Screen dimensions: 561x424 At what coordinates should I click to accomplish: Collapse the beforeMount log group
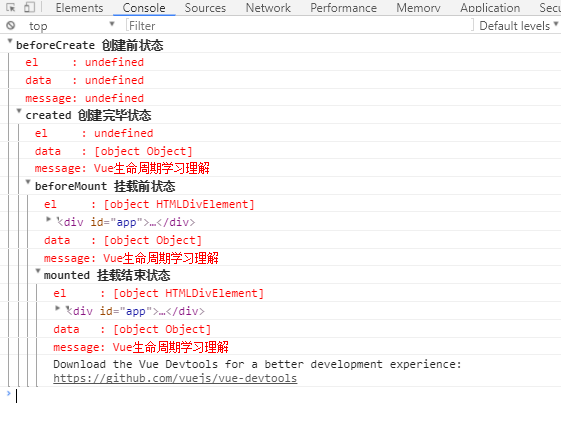[28, 182]
